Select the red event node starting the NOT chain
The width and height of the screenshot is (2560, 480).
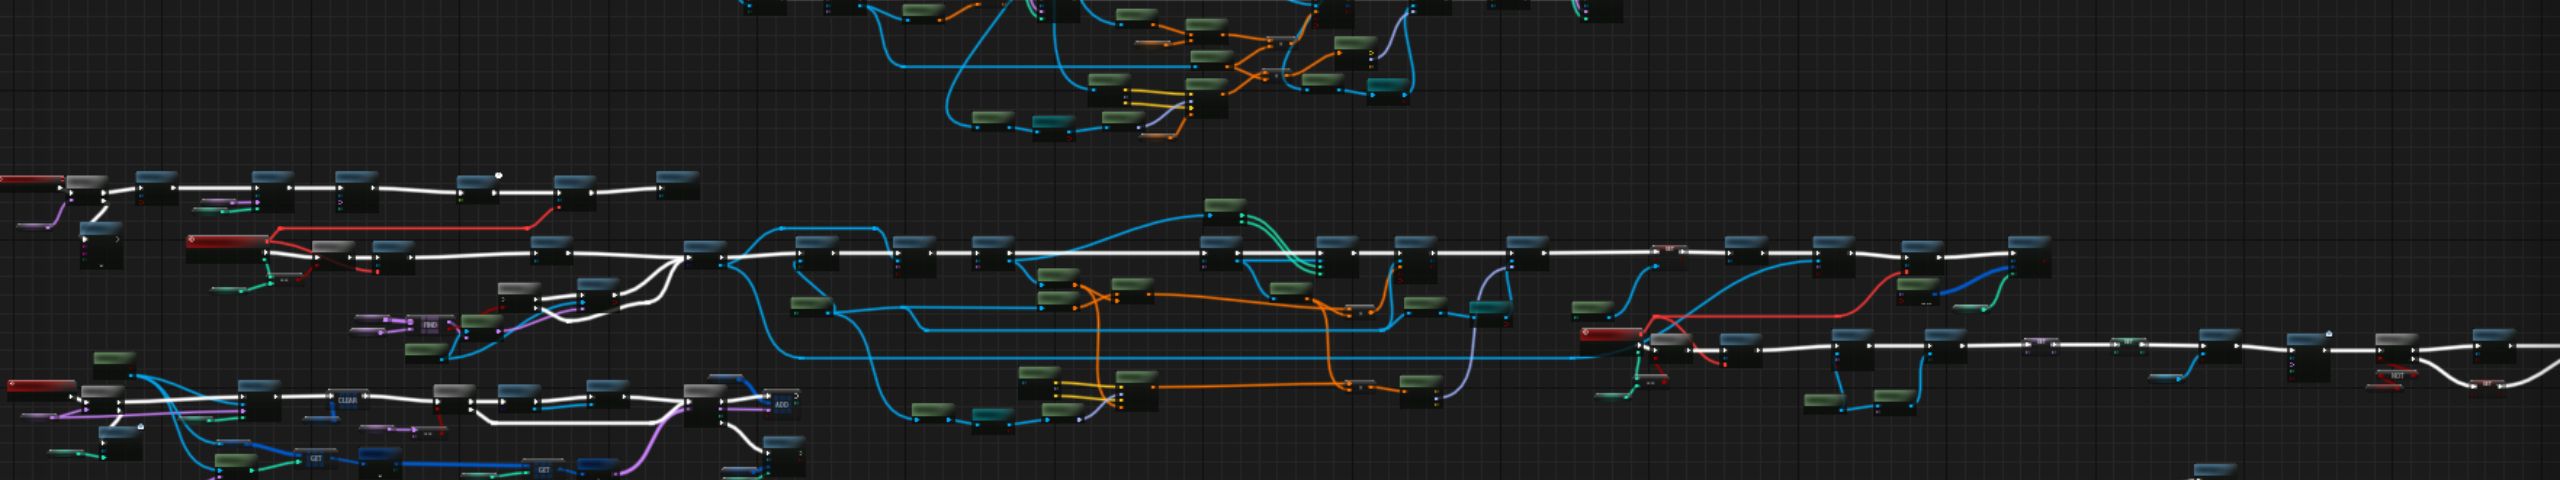click(x=1611, y=334)
